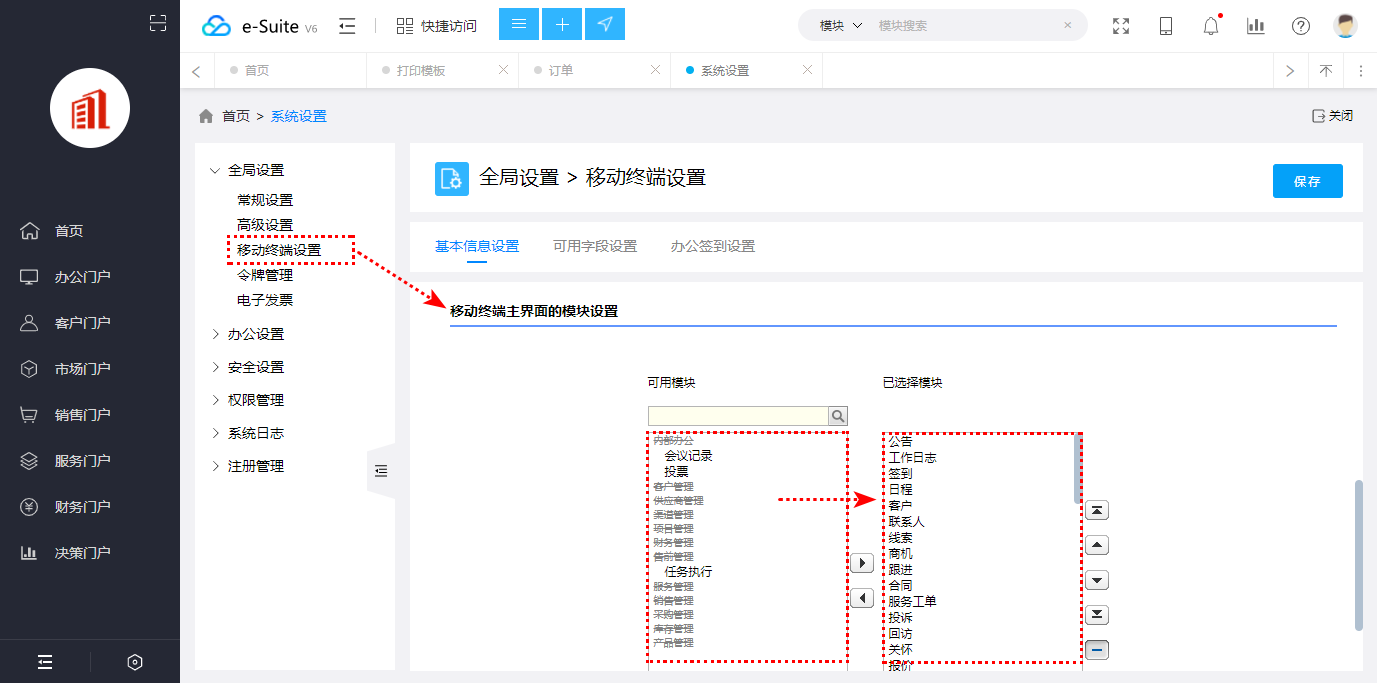Viewport: 1377px width, 683px height.
Task: Click right arrow to move module to 已选择模块
Action: tap(862, 562)
